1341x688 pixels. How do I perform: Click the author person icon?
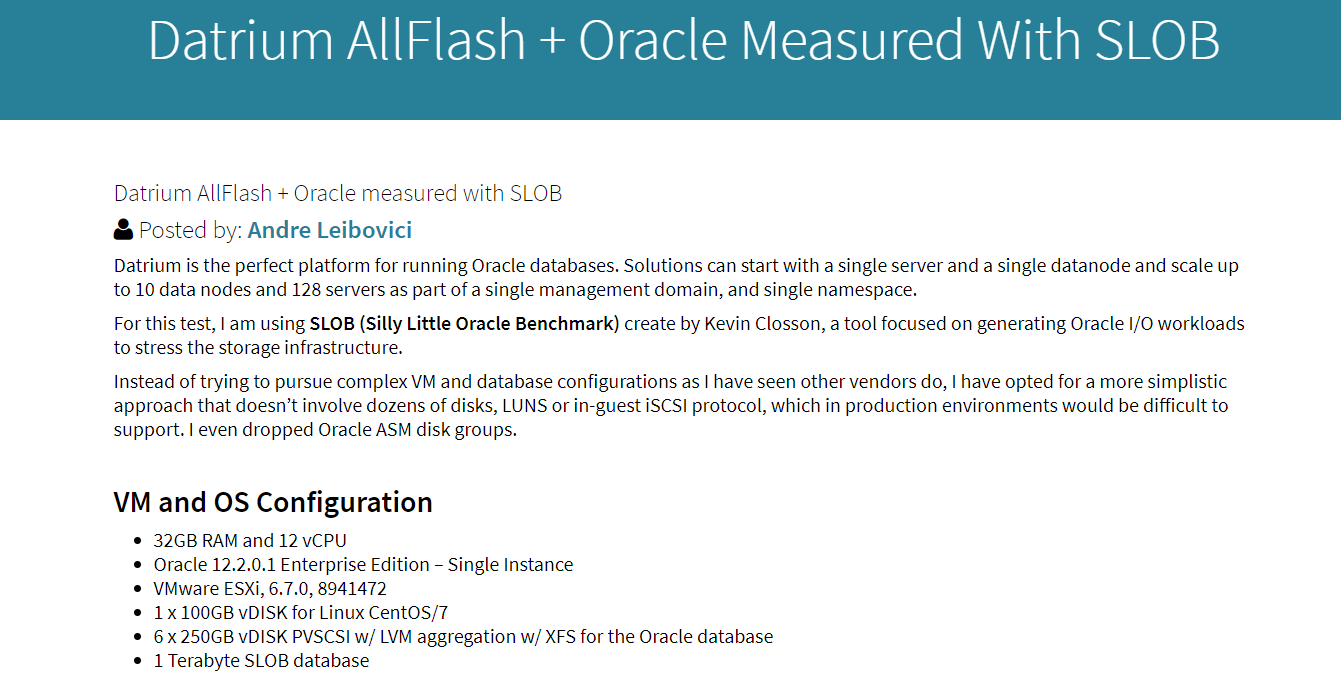tap(123, 230)
